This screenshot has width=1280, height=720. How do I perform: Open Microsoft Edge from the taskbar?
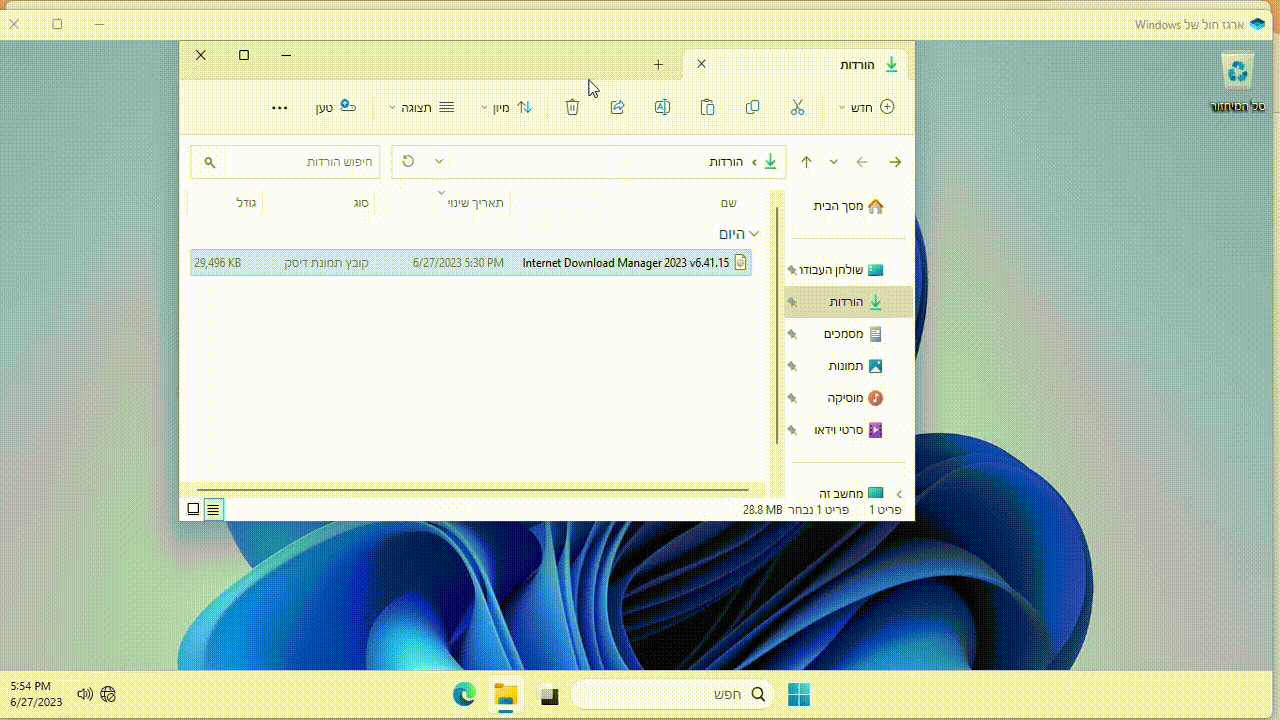click(464, 695)
